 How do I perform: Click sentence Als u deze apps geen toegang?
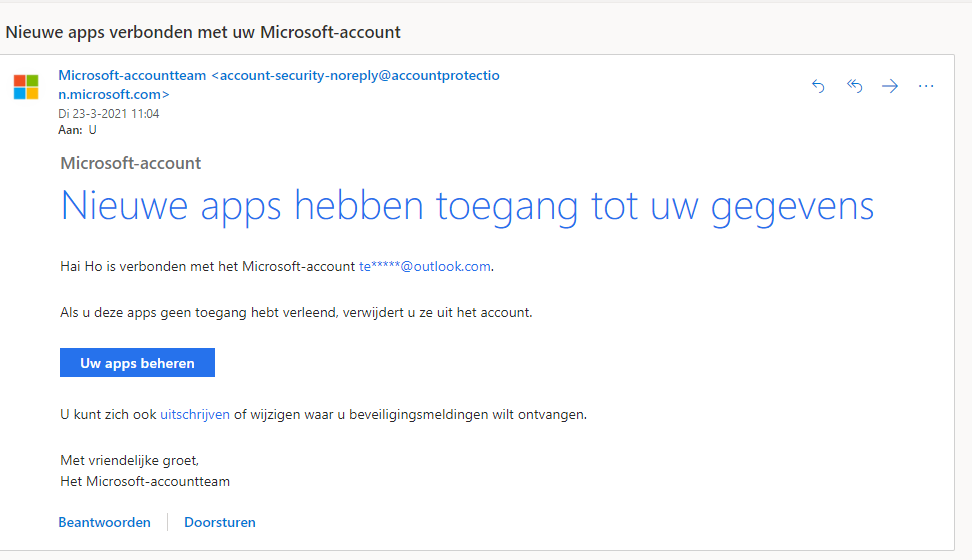click(x=296, y=313)
